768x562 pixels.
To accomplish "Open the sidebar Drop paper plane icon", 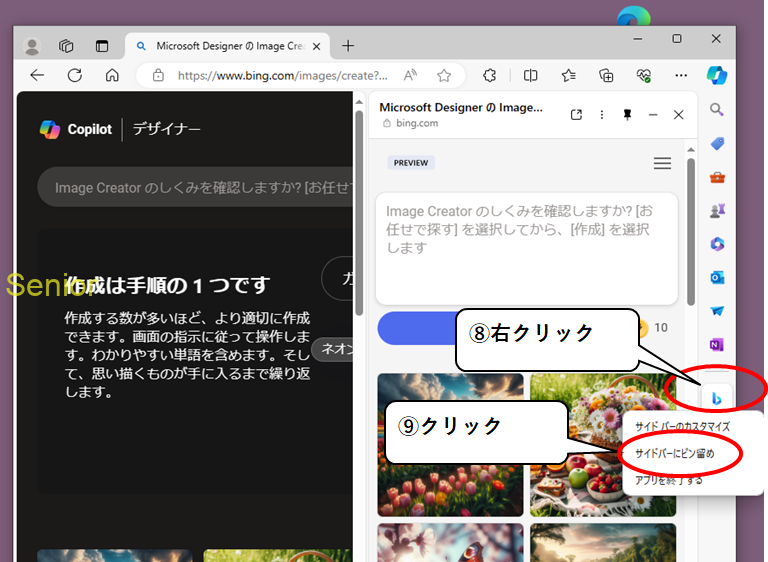I will [x=717, y=311].
